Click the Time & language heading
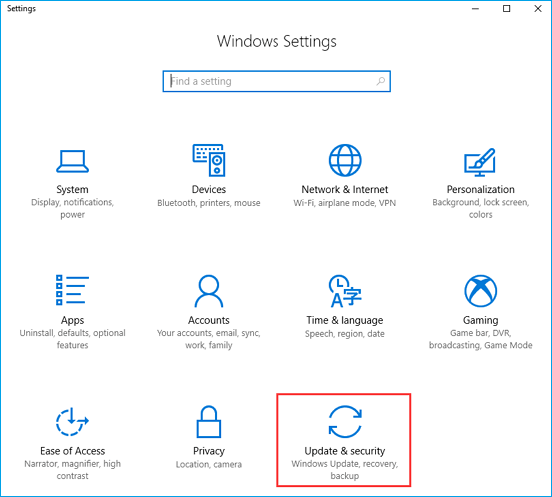552x497 pixels. (x=345, y=320)
